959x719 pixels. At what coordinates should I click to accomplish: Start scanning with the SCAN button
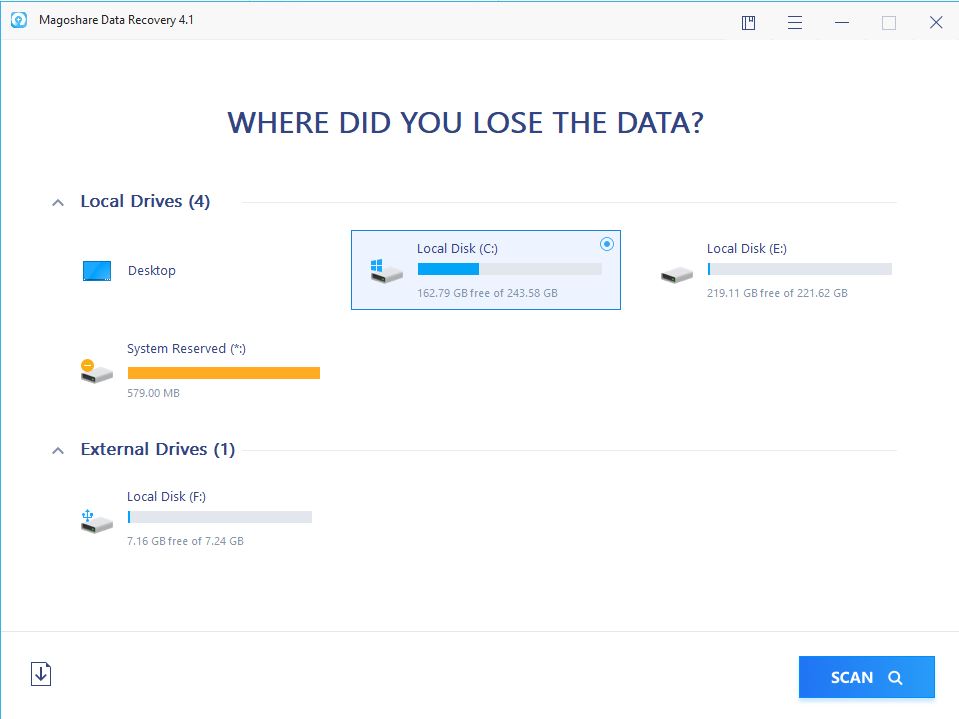(x=866, y=677)
